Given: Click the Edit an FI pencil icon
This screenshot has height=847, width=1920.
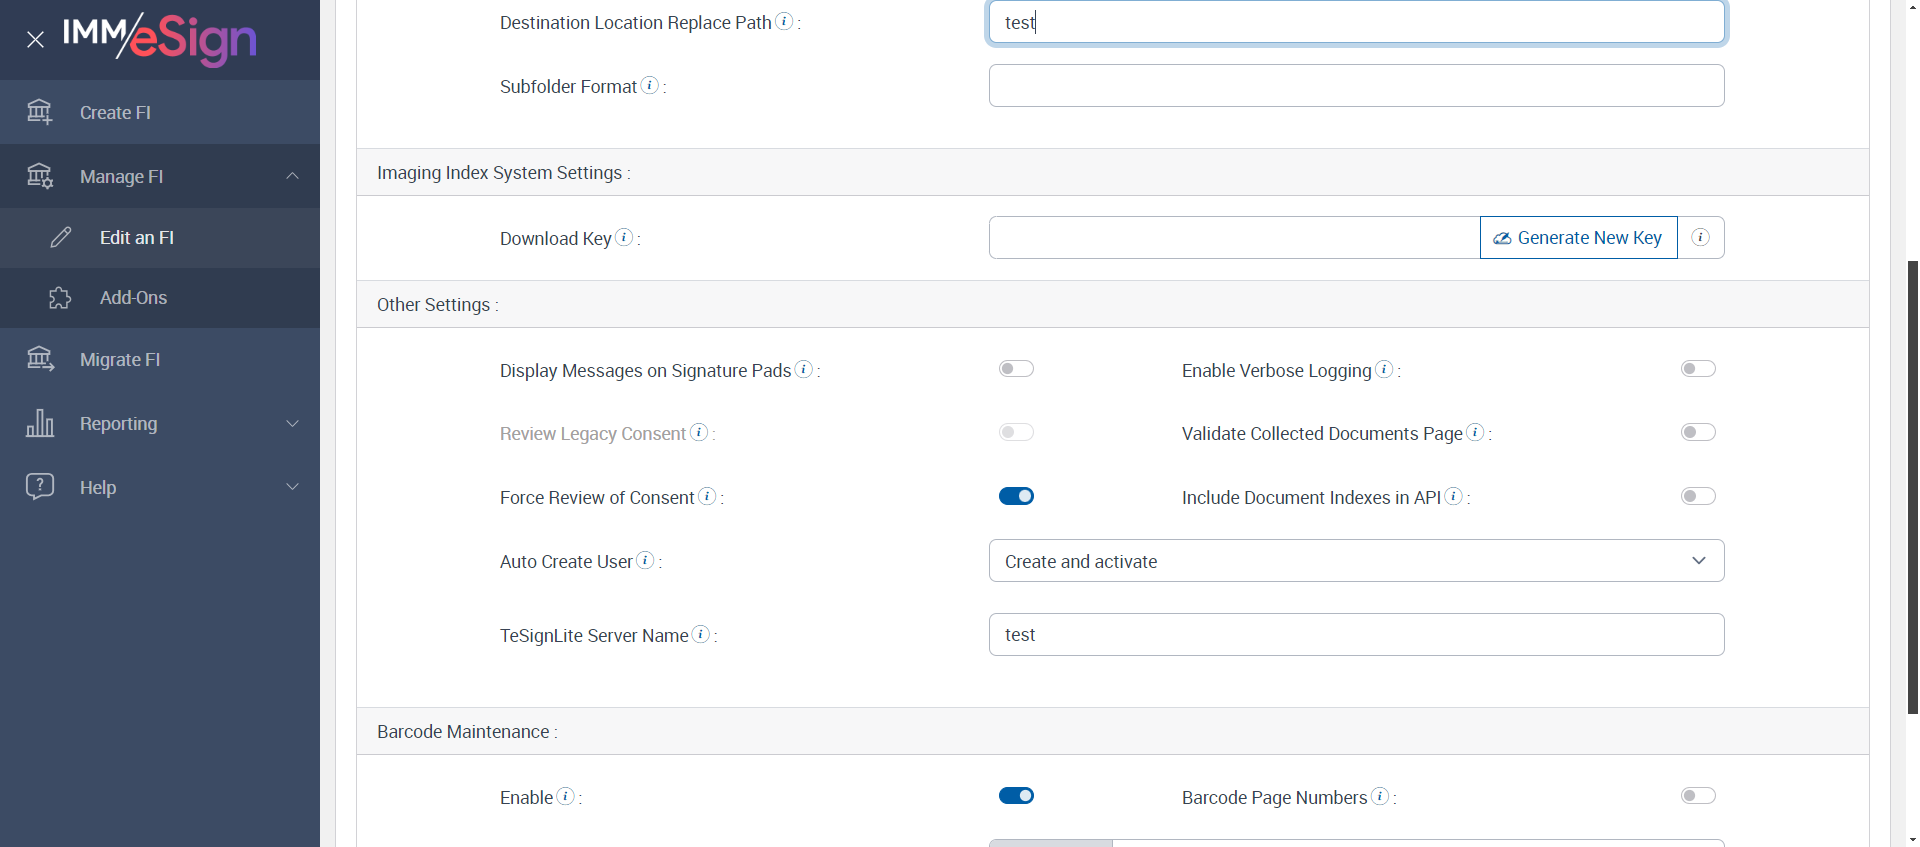Looking at the screenshot, I should click(61, 237).
